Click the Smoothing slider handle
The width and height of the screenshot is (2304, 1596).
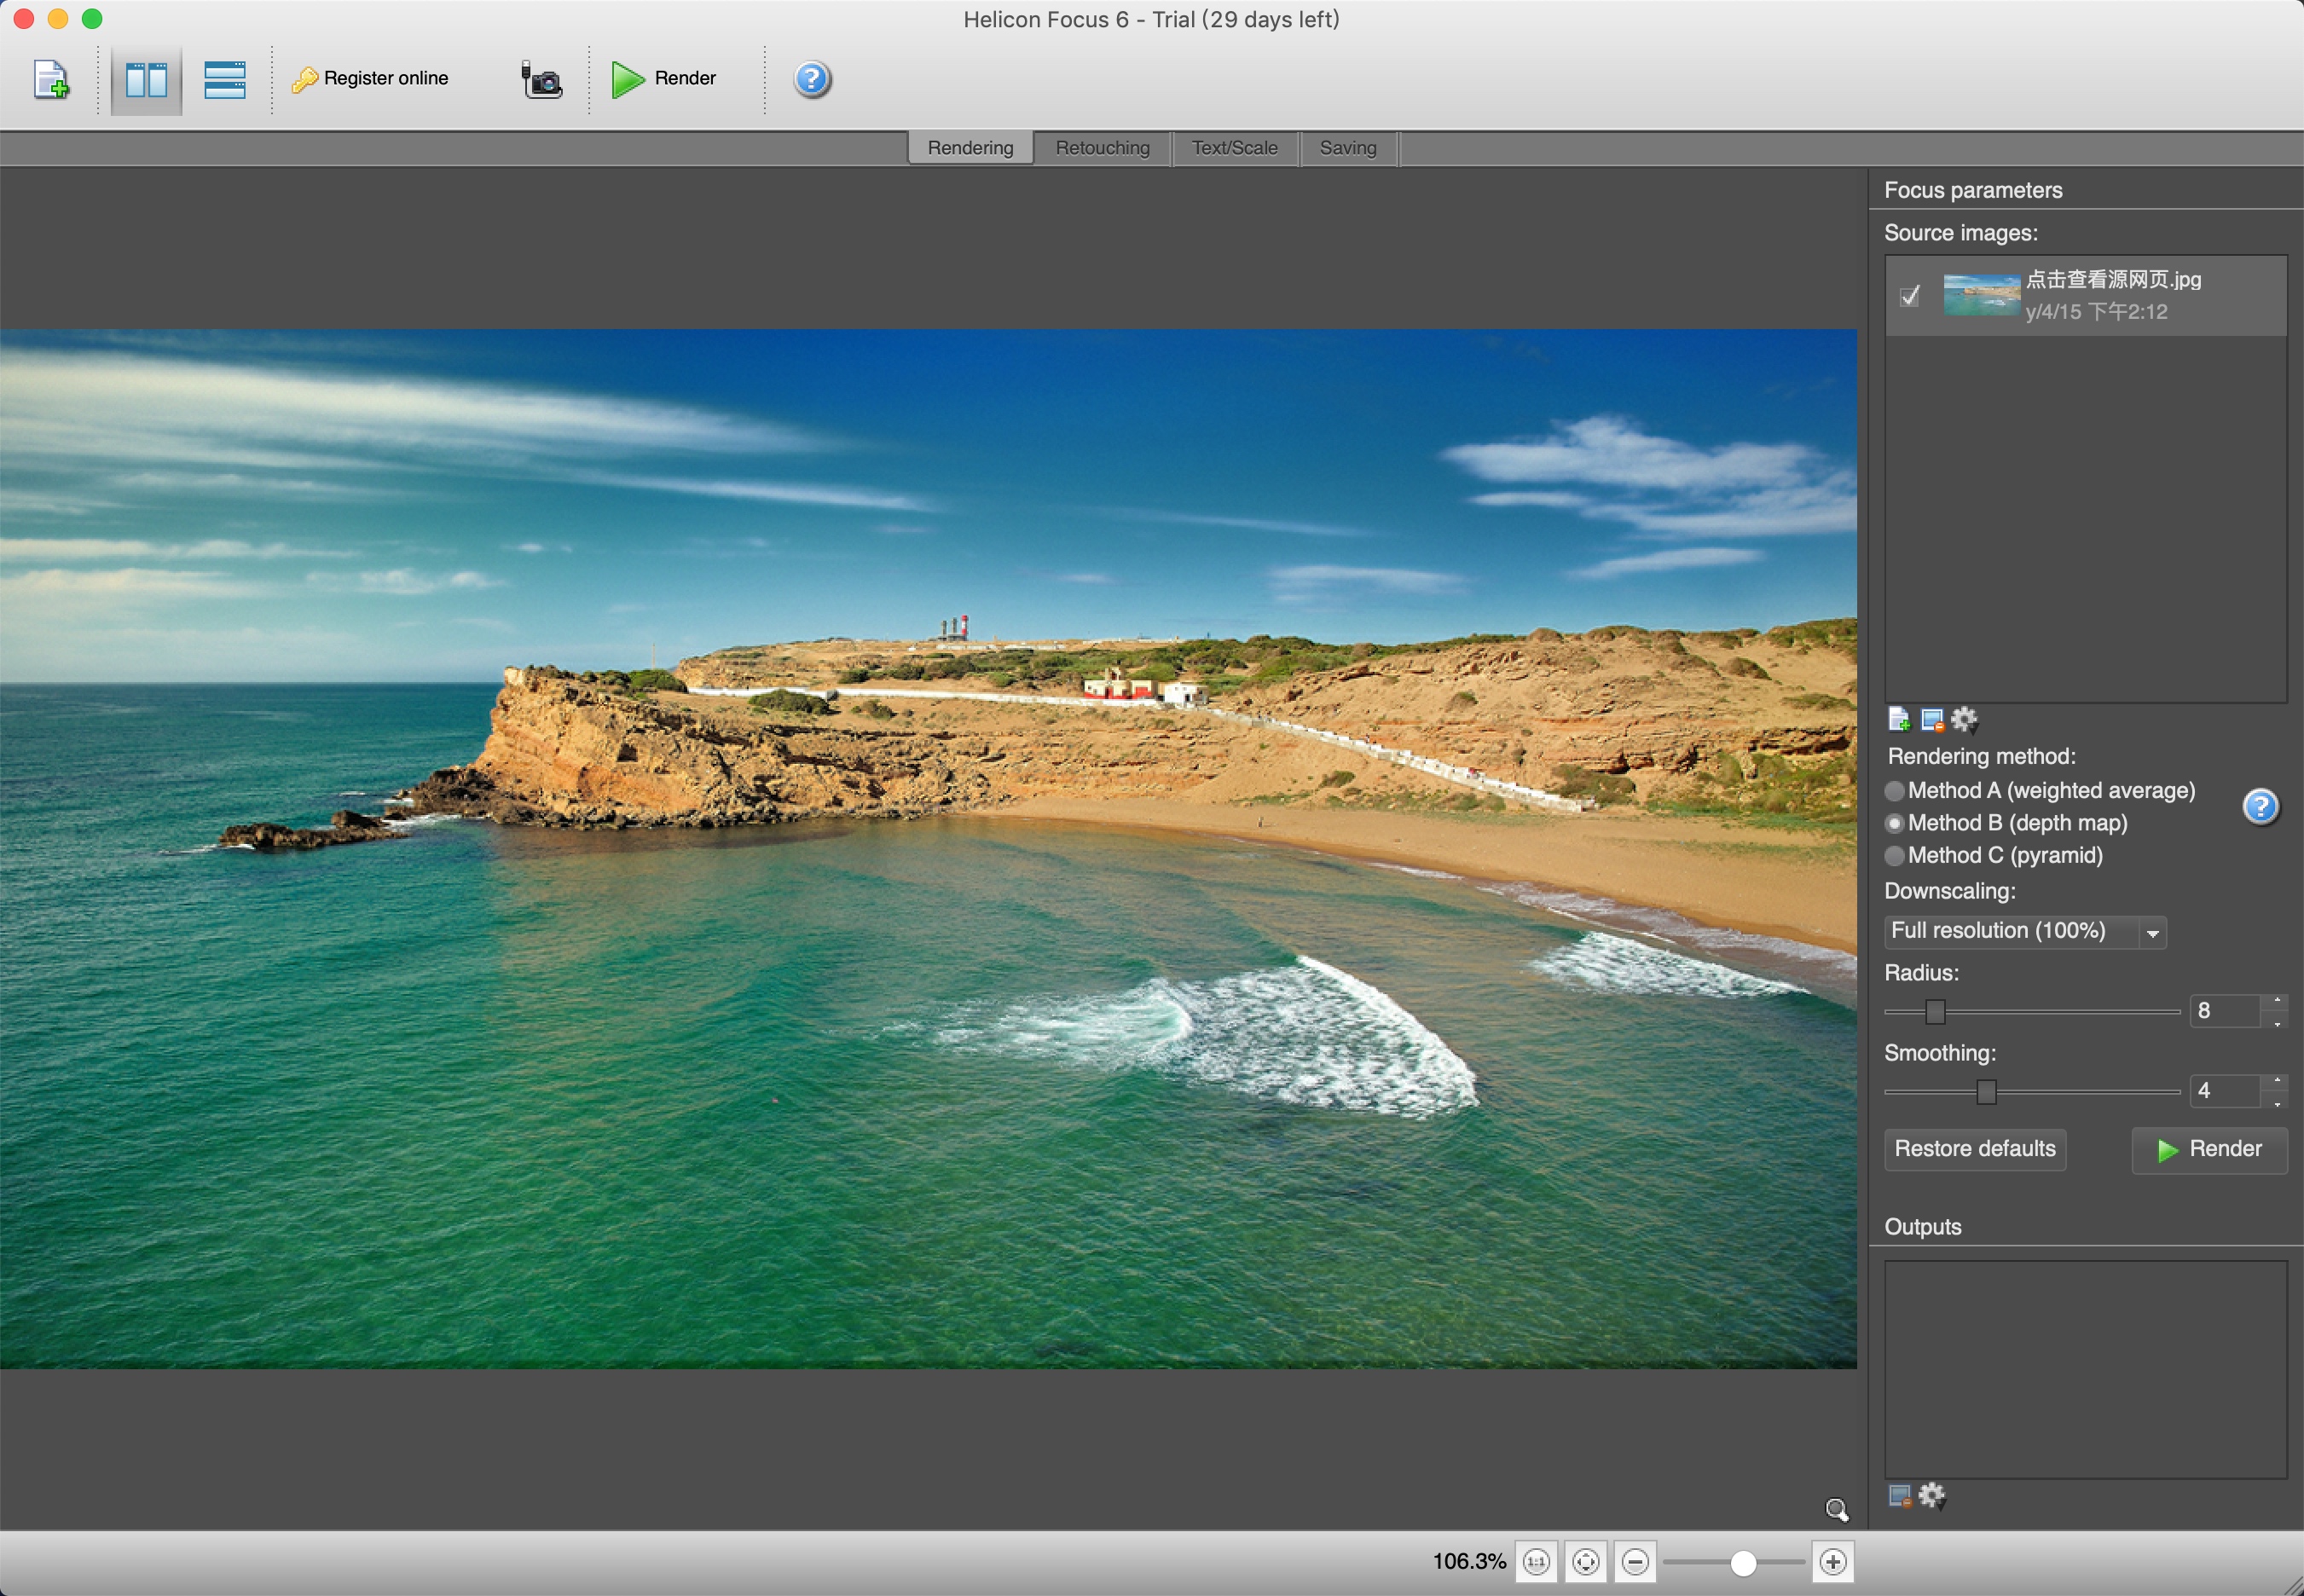(x=1986, y=1092)
